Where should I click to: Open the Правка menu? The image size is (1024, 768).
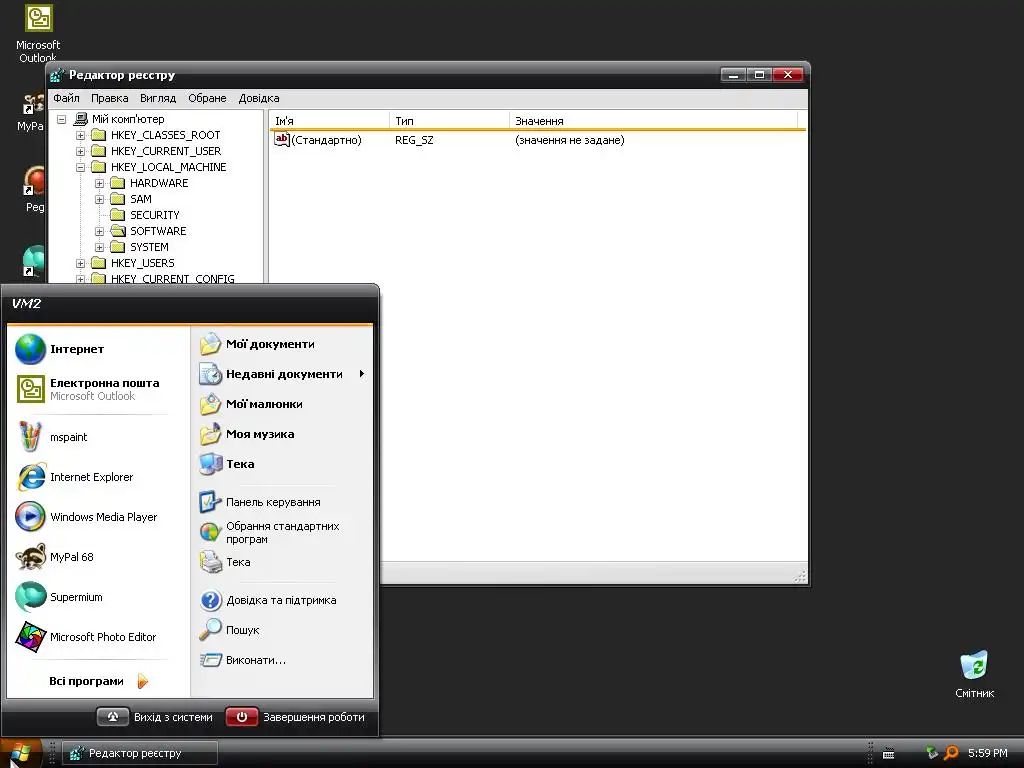[109, 98]
